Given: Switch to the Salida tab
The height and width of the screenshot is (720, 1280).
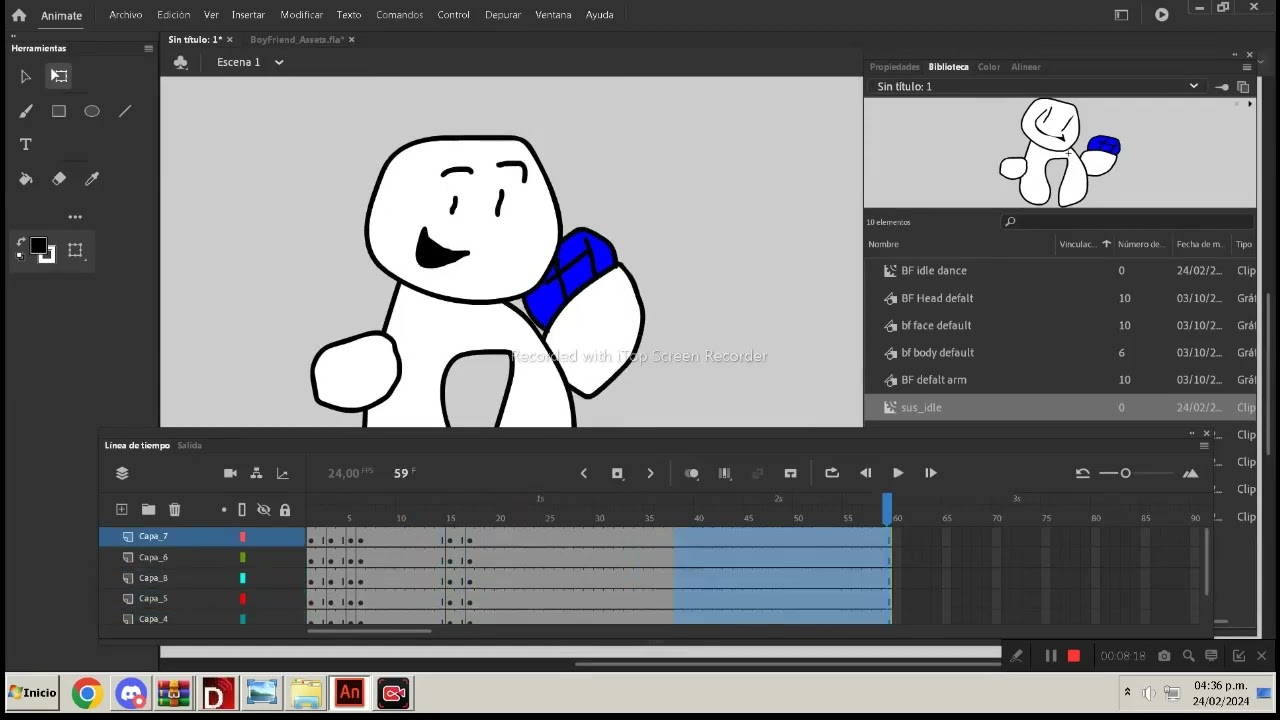Looking at the screenshot, I should click(189, 446).
